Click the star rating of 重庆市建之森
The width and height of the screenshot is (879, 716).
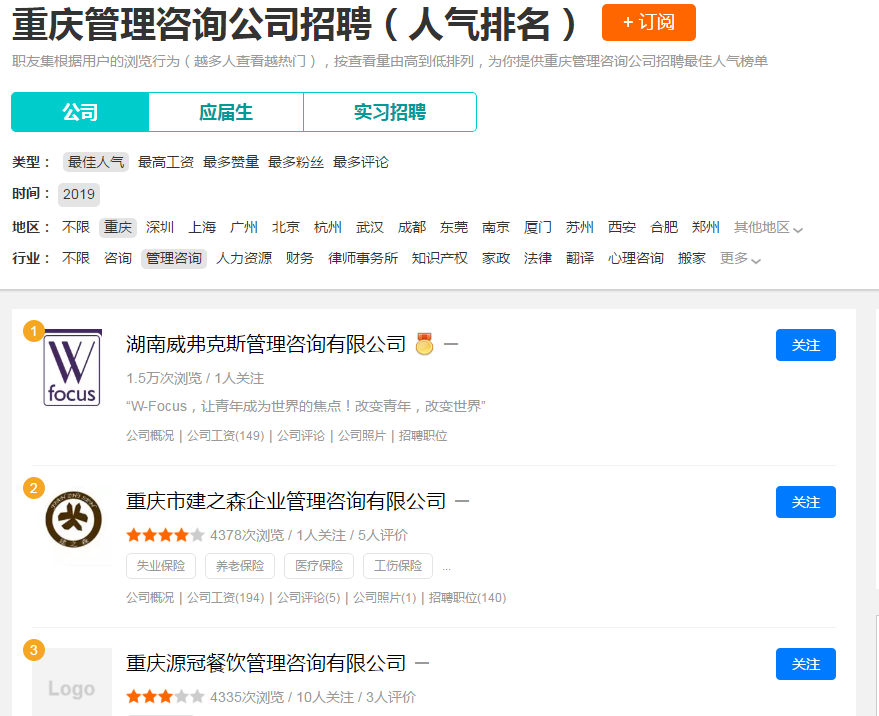pyautogui.click(x=165, y=535)
